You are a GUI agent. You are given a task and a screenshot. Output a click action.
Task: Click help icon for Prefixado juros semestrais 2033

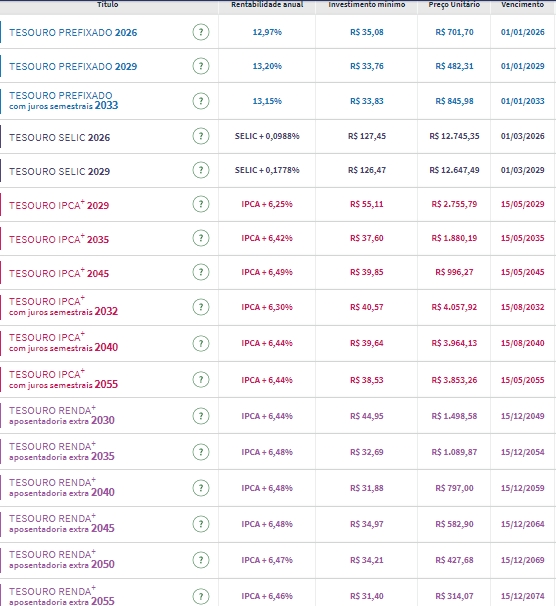tap(201, 101)
